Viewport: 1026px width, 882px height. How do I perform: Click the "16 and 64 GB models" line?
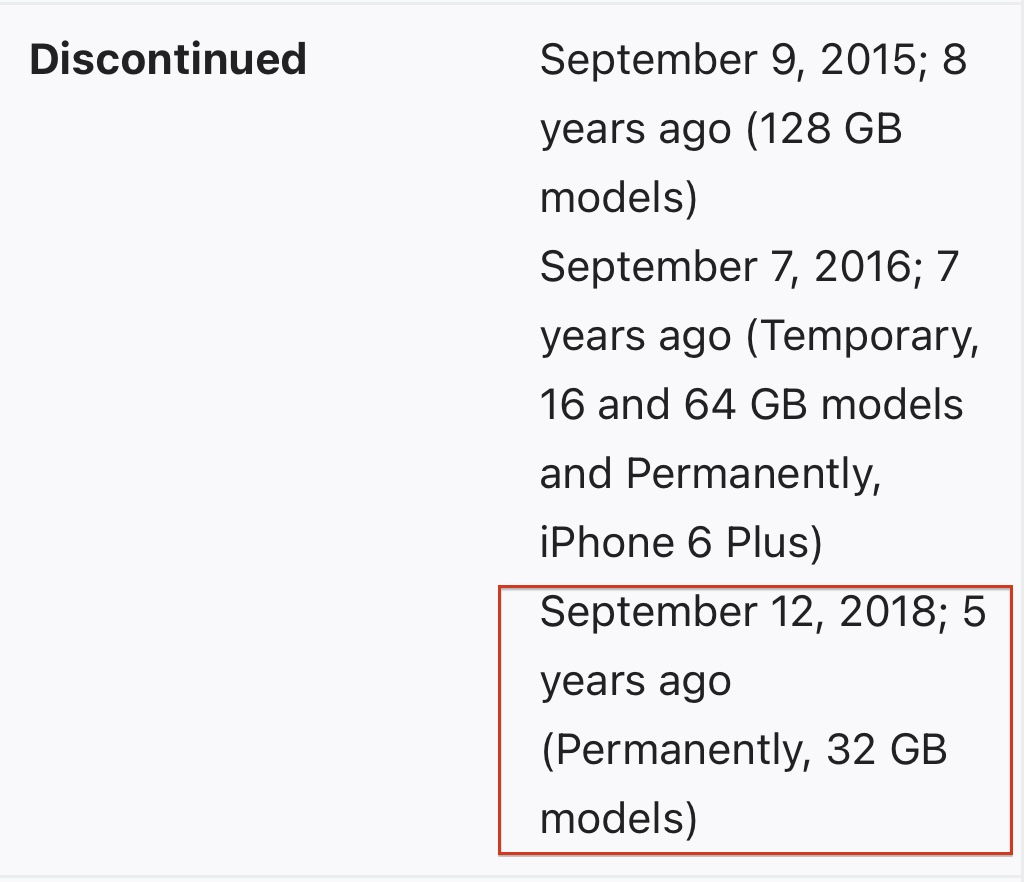[751, 405]
